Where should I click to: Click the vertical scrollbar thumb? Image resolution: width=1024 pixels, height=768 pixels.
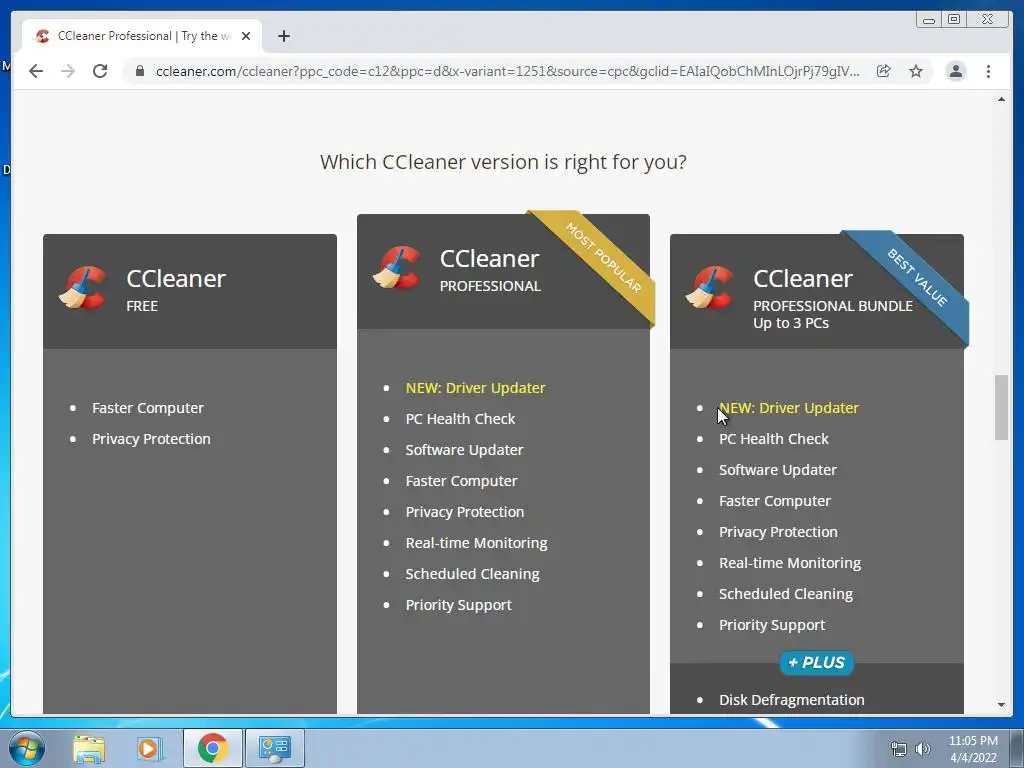coord(1001,408)
